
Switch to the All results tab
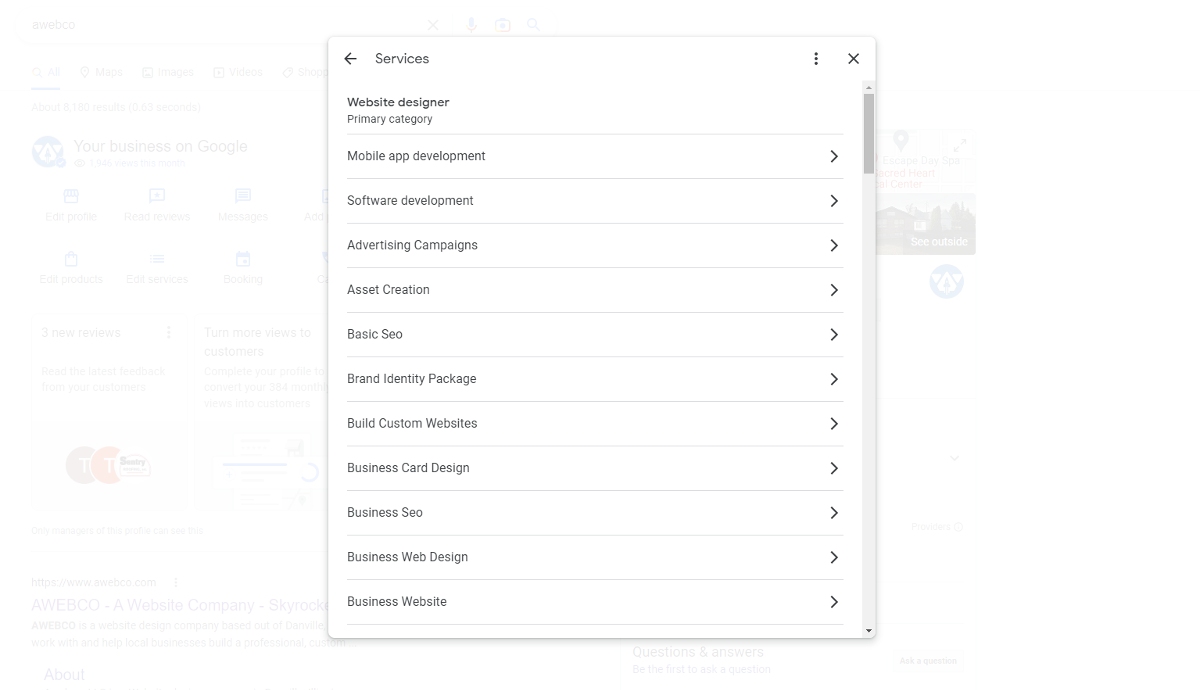tap(46, 72)
